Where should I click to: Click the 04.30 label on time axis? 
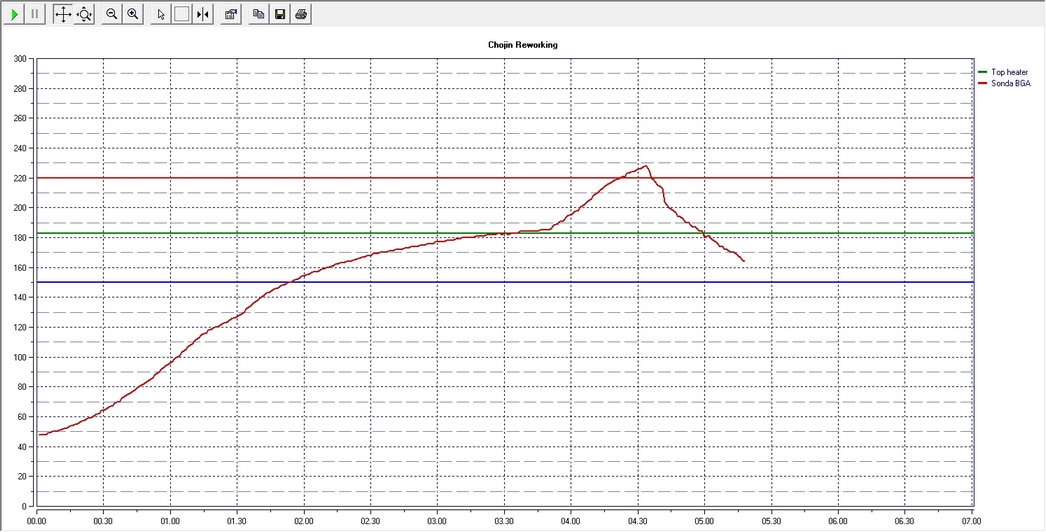click(x=638, y=521)
